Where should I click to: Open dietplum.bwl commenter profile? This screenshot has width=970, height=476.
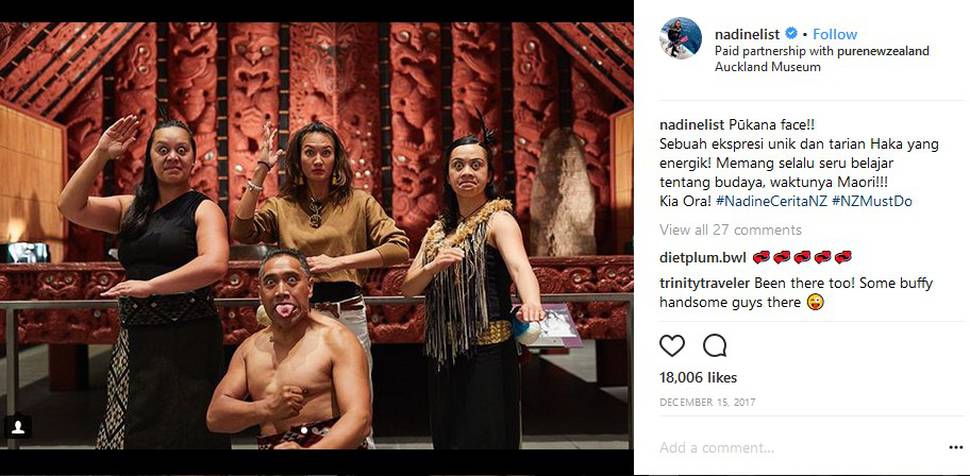[x=703, y=257]
